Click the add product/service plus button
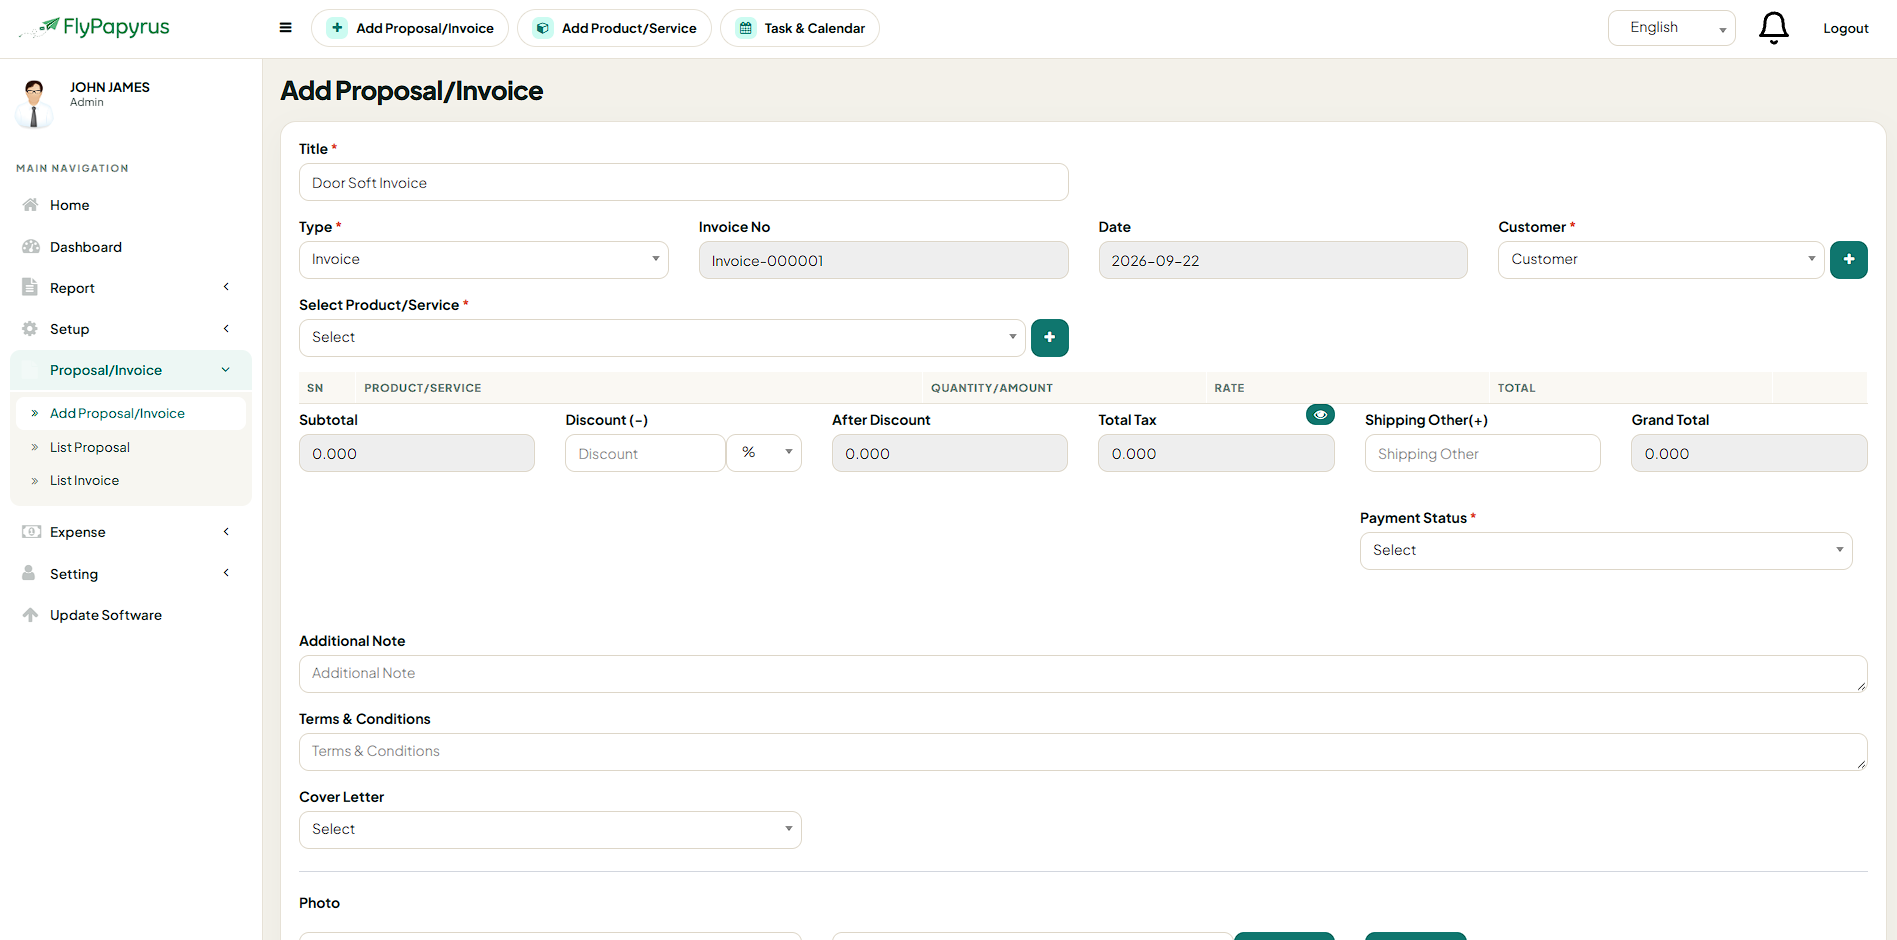The image size is (1897, 940). 1050,338
